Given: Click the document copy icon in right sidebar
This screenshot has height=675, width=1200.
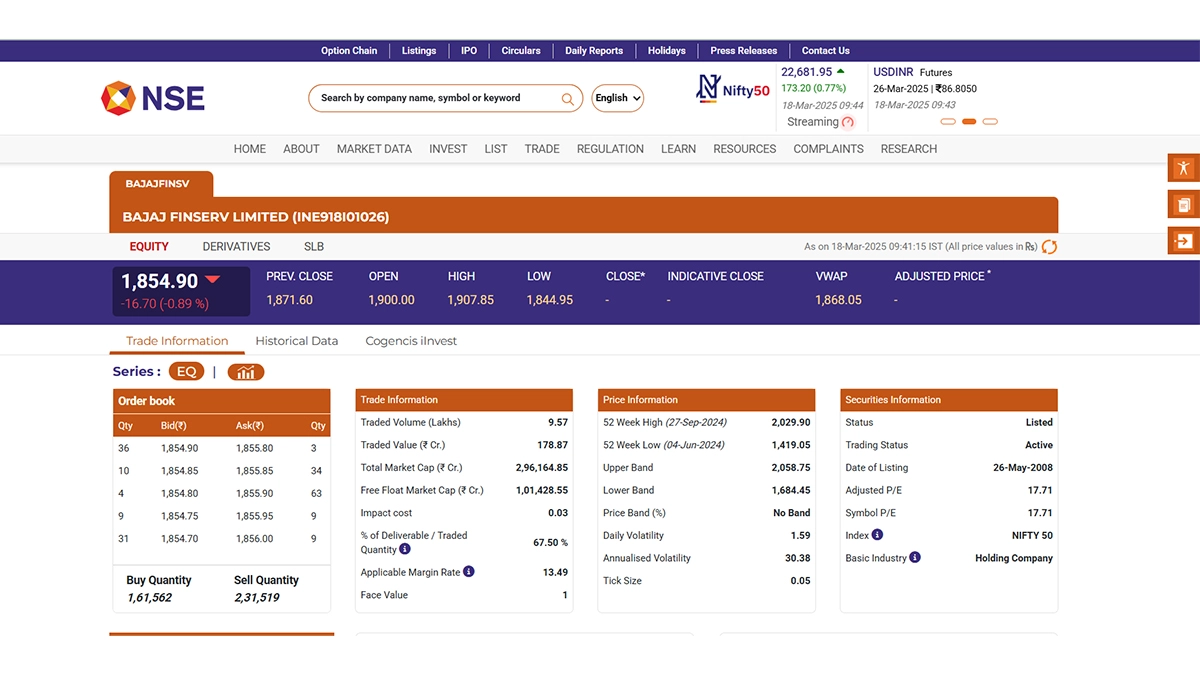Looking at the screenshot, I should pyautogui.click(x=1183, y=205).
